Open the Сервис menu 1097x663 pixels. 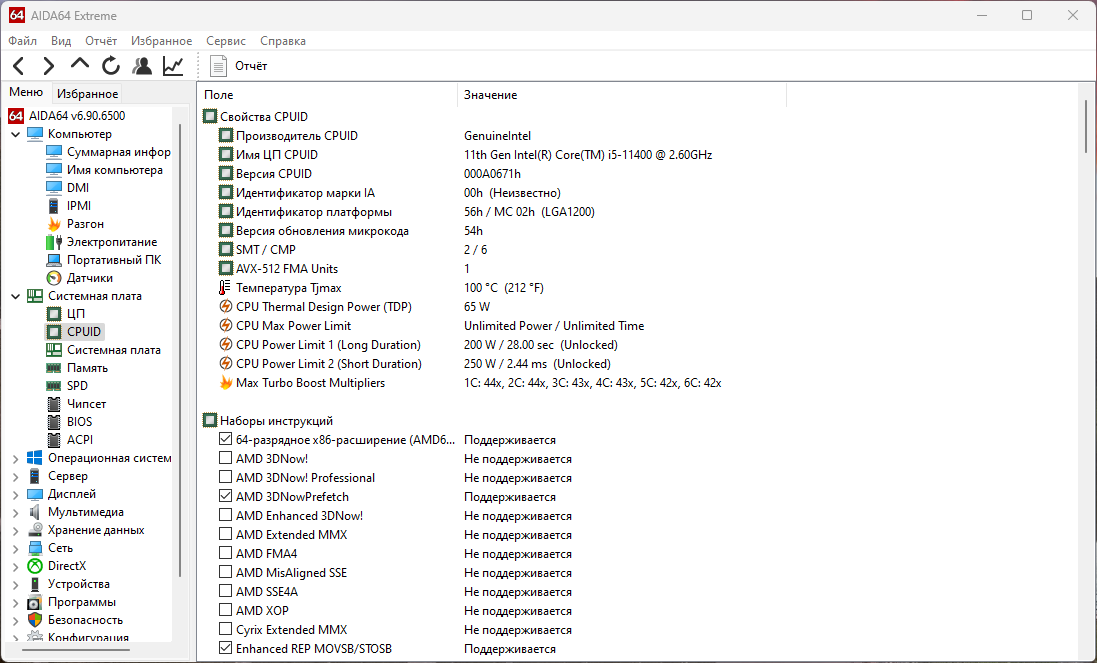(225, 41)
